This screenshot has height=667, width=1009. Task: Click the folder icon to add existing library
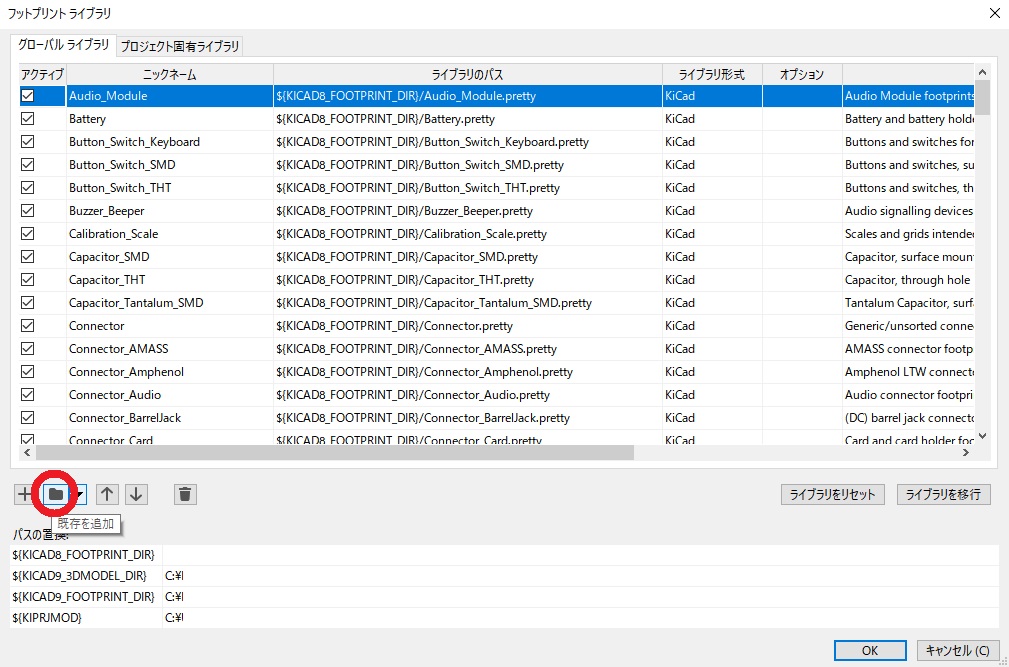pos(56,494)
